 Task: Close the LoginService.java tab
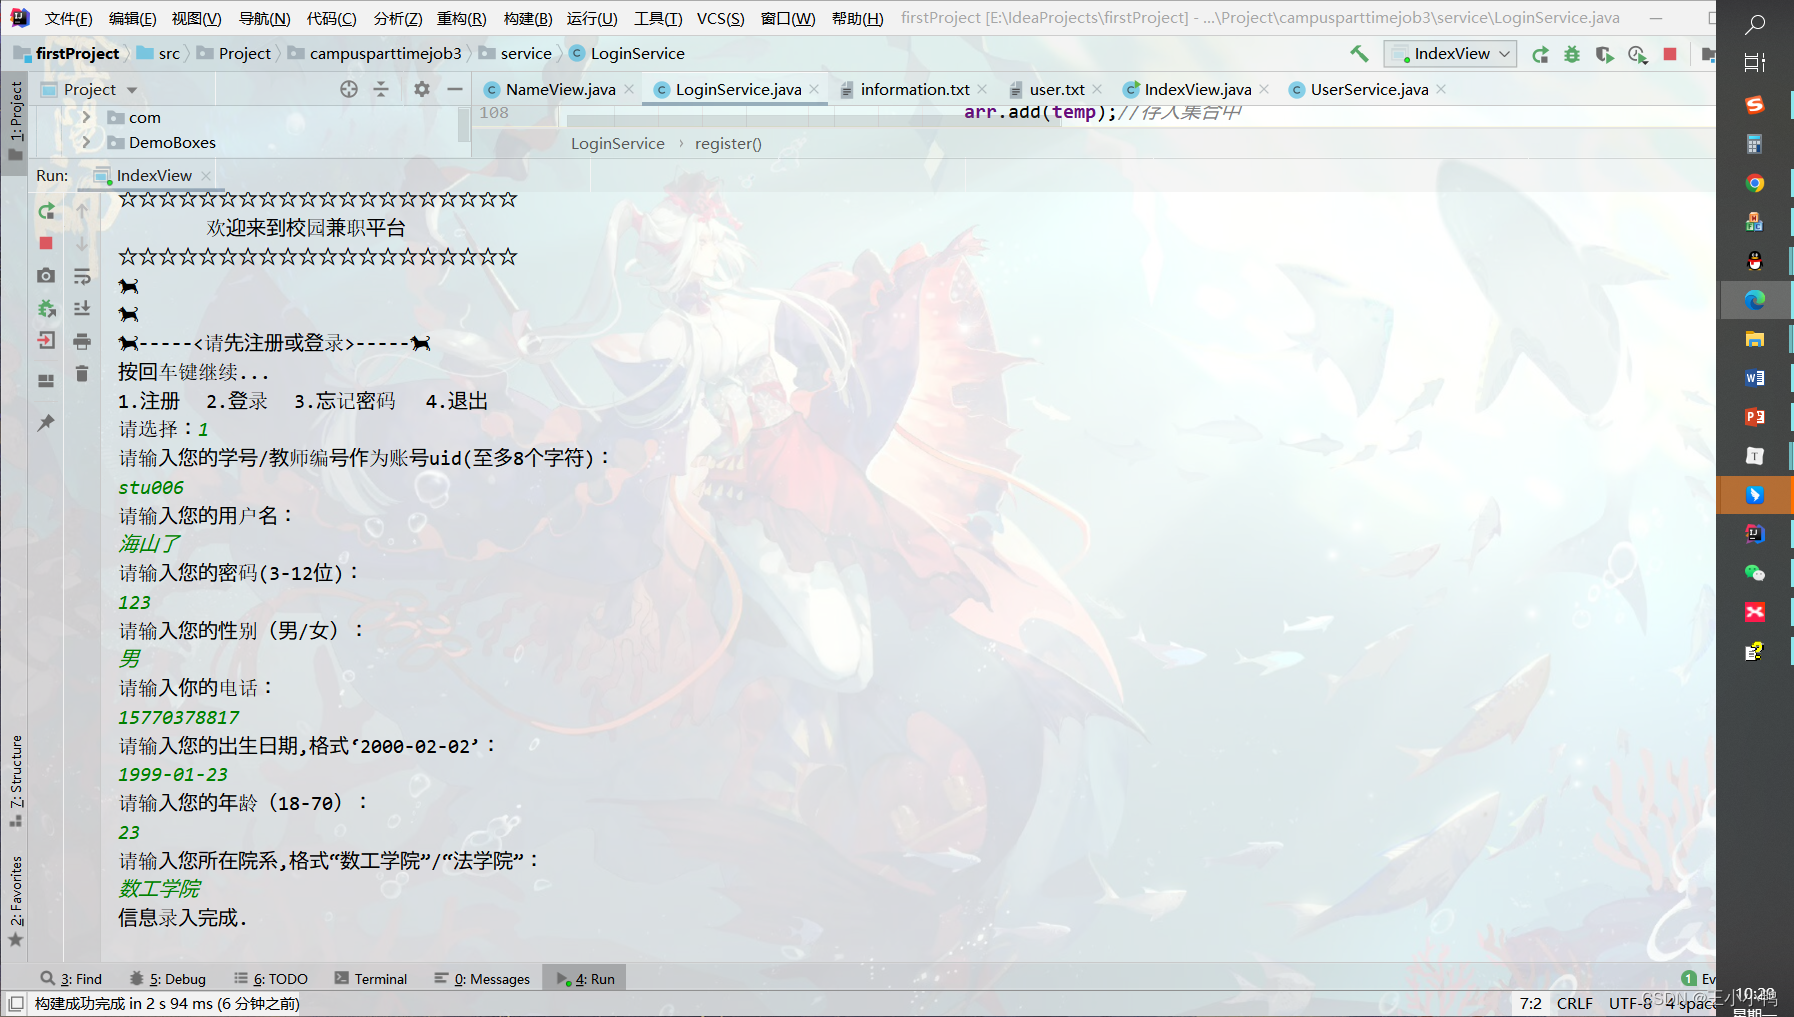pyautogui.click(x=815, y=89)
